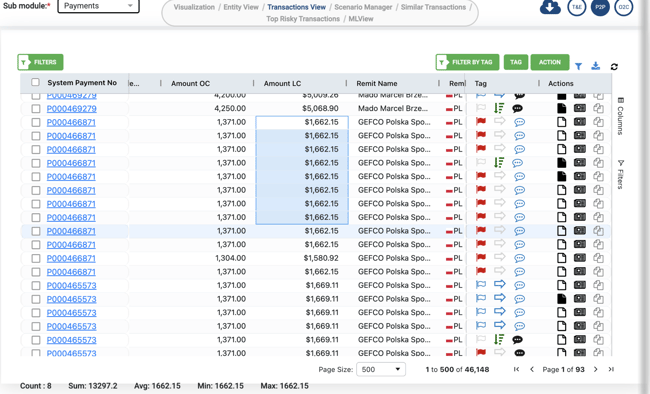
Task: Open the P000469279 link in the 4,250.00 row
Action: click(71, 109)
